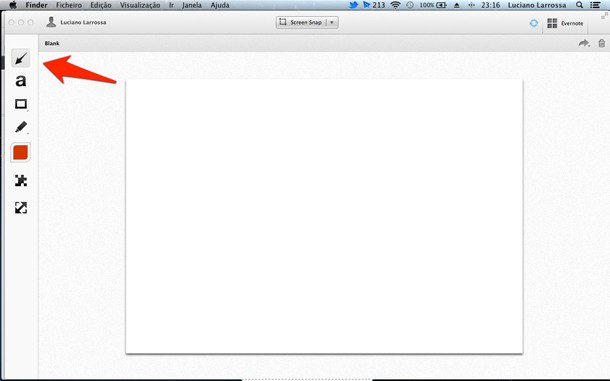Open the Ir menu
Viewport: 610px width, 381px height.
pos(171,5)
